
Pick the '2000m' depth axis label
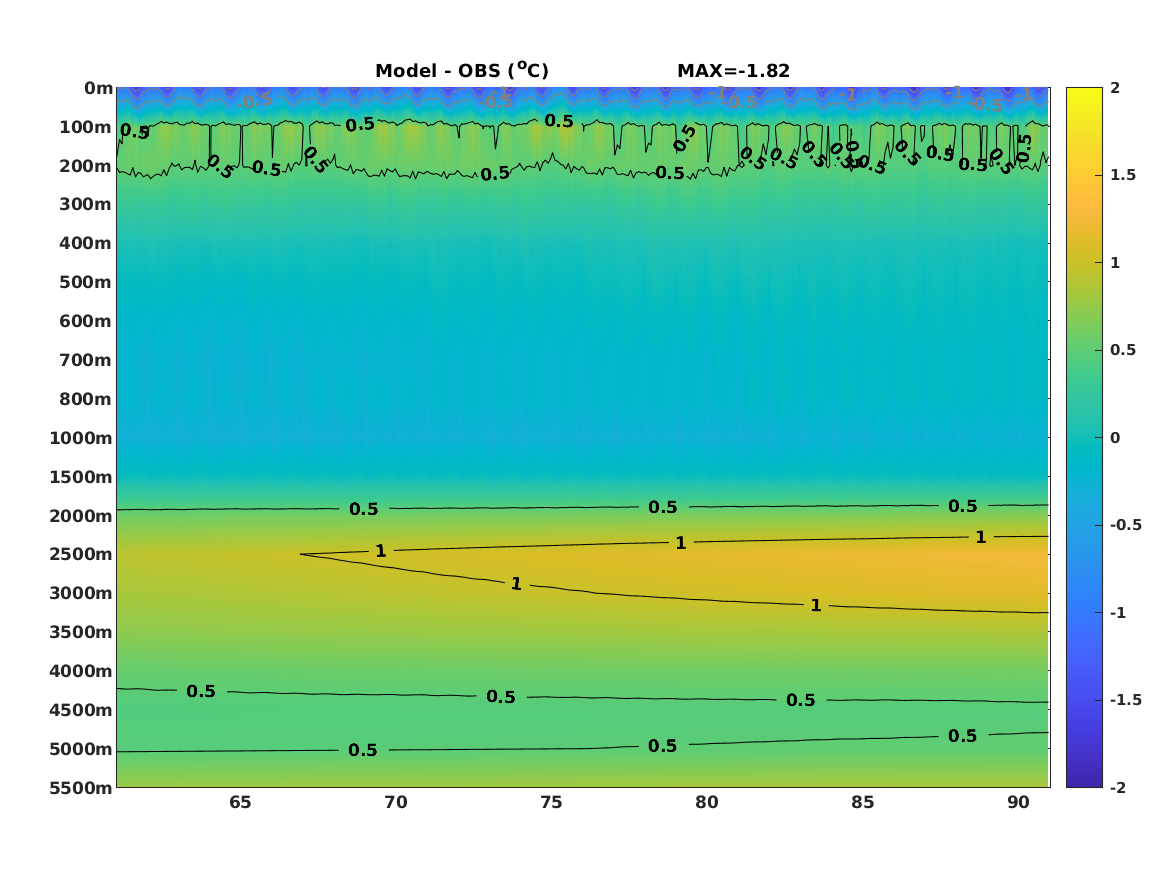81,516
